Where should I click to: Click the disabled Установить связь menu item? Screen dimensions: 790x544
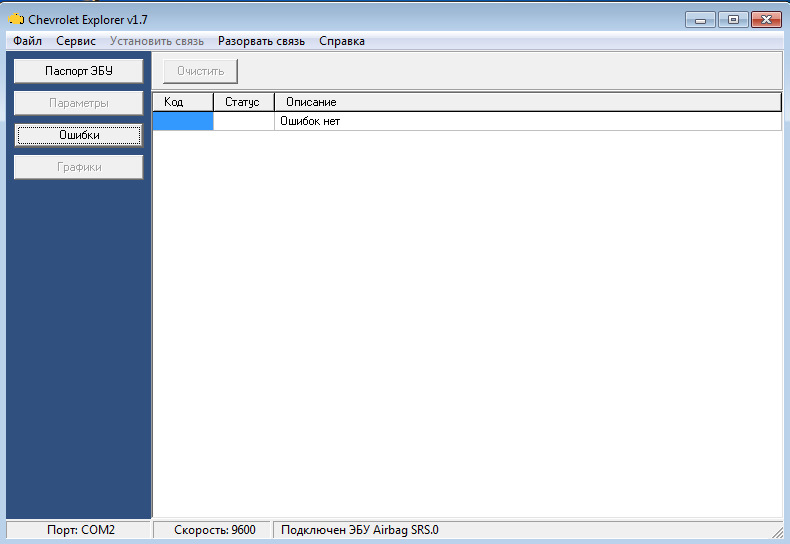[x=157, y=41]
